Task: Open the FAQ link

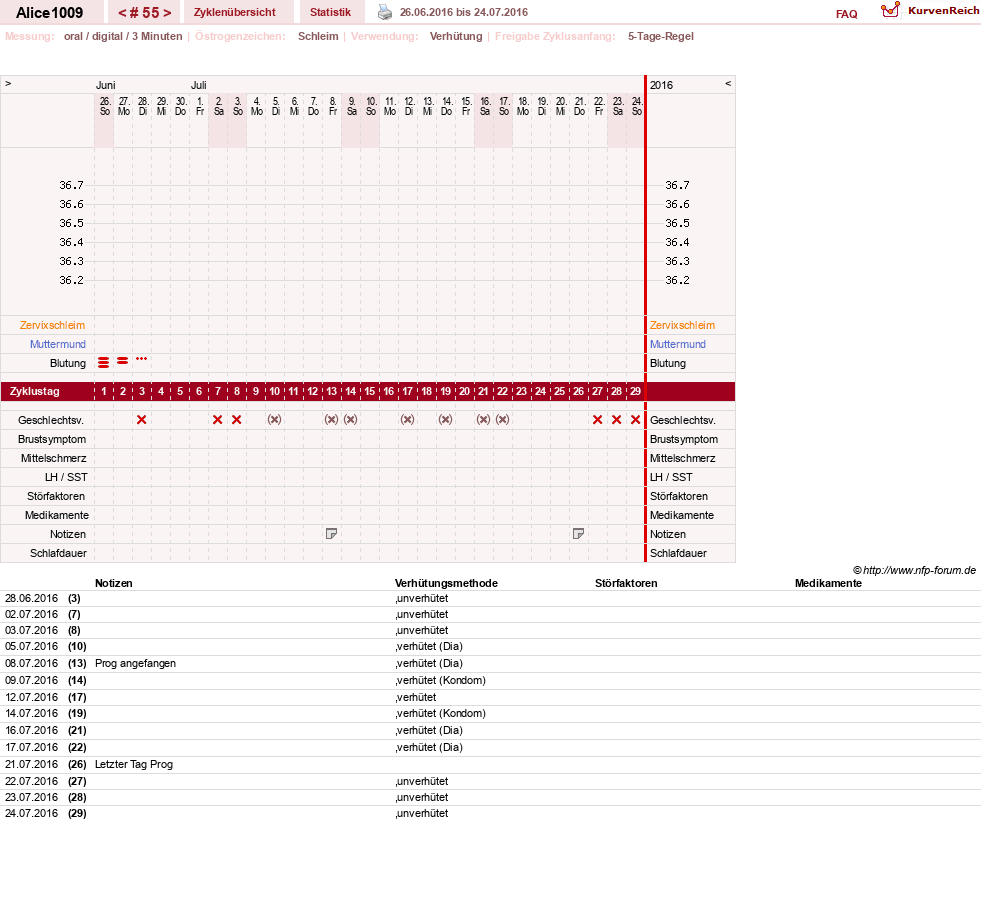Action: 846,14
